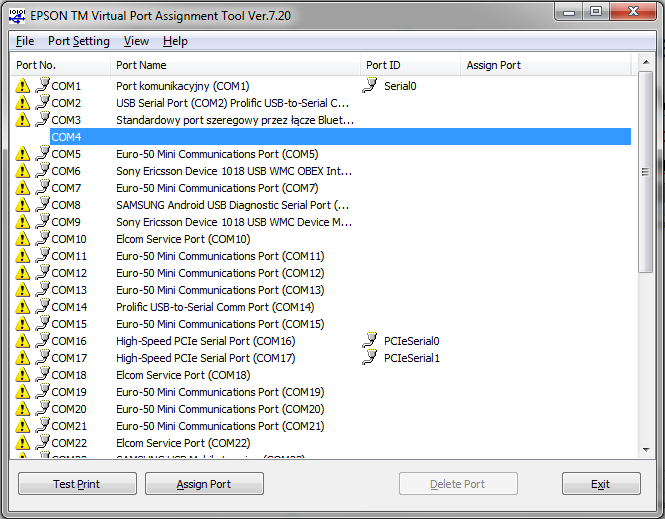Screen dimensions: 665x519
Task: Click the warning icon beside COM22
Action: coord(22,442)
